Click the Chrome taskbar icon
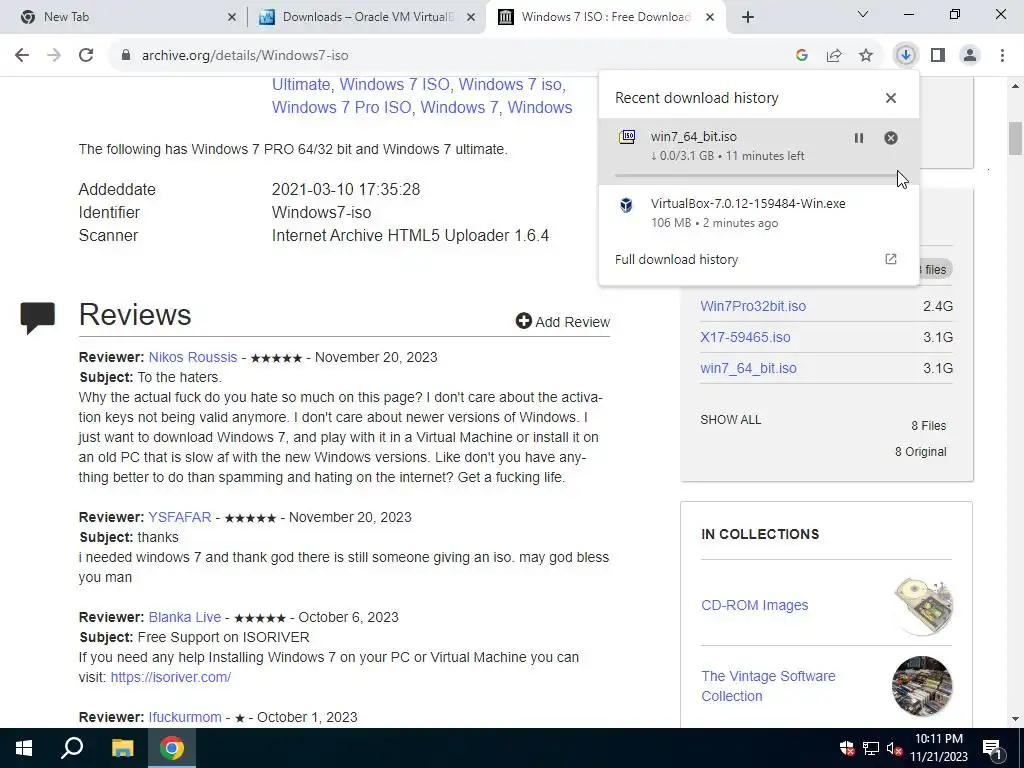Screen dimensions: 1024x768 tap(172, 748)
